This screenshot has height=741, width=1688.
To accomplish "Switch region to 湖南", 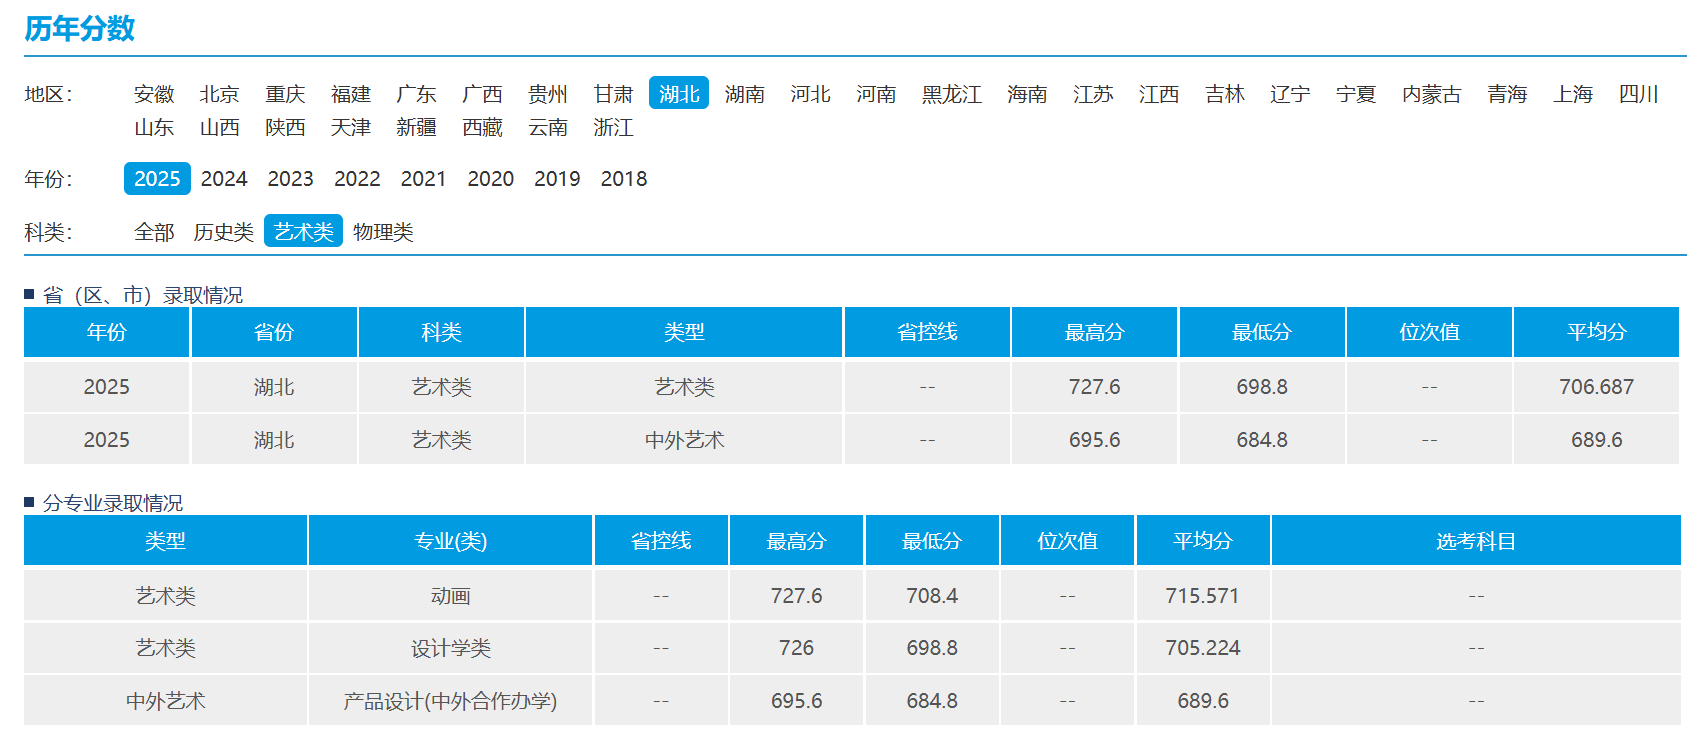I will [745, 94].
